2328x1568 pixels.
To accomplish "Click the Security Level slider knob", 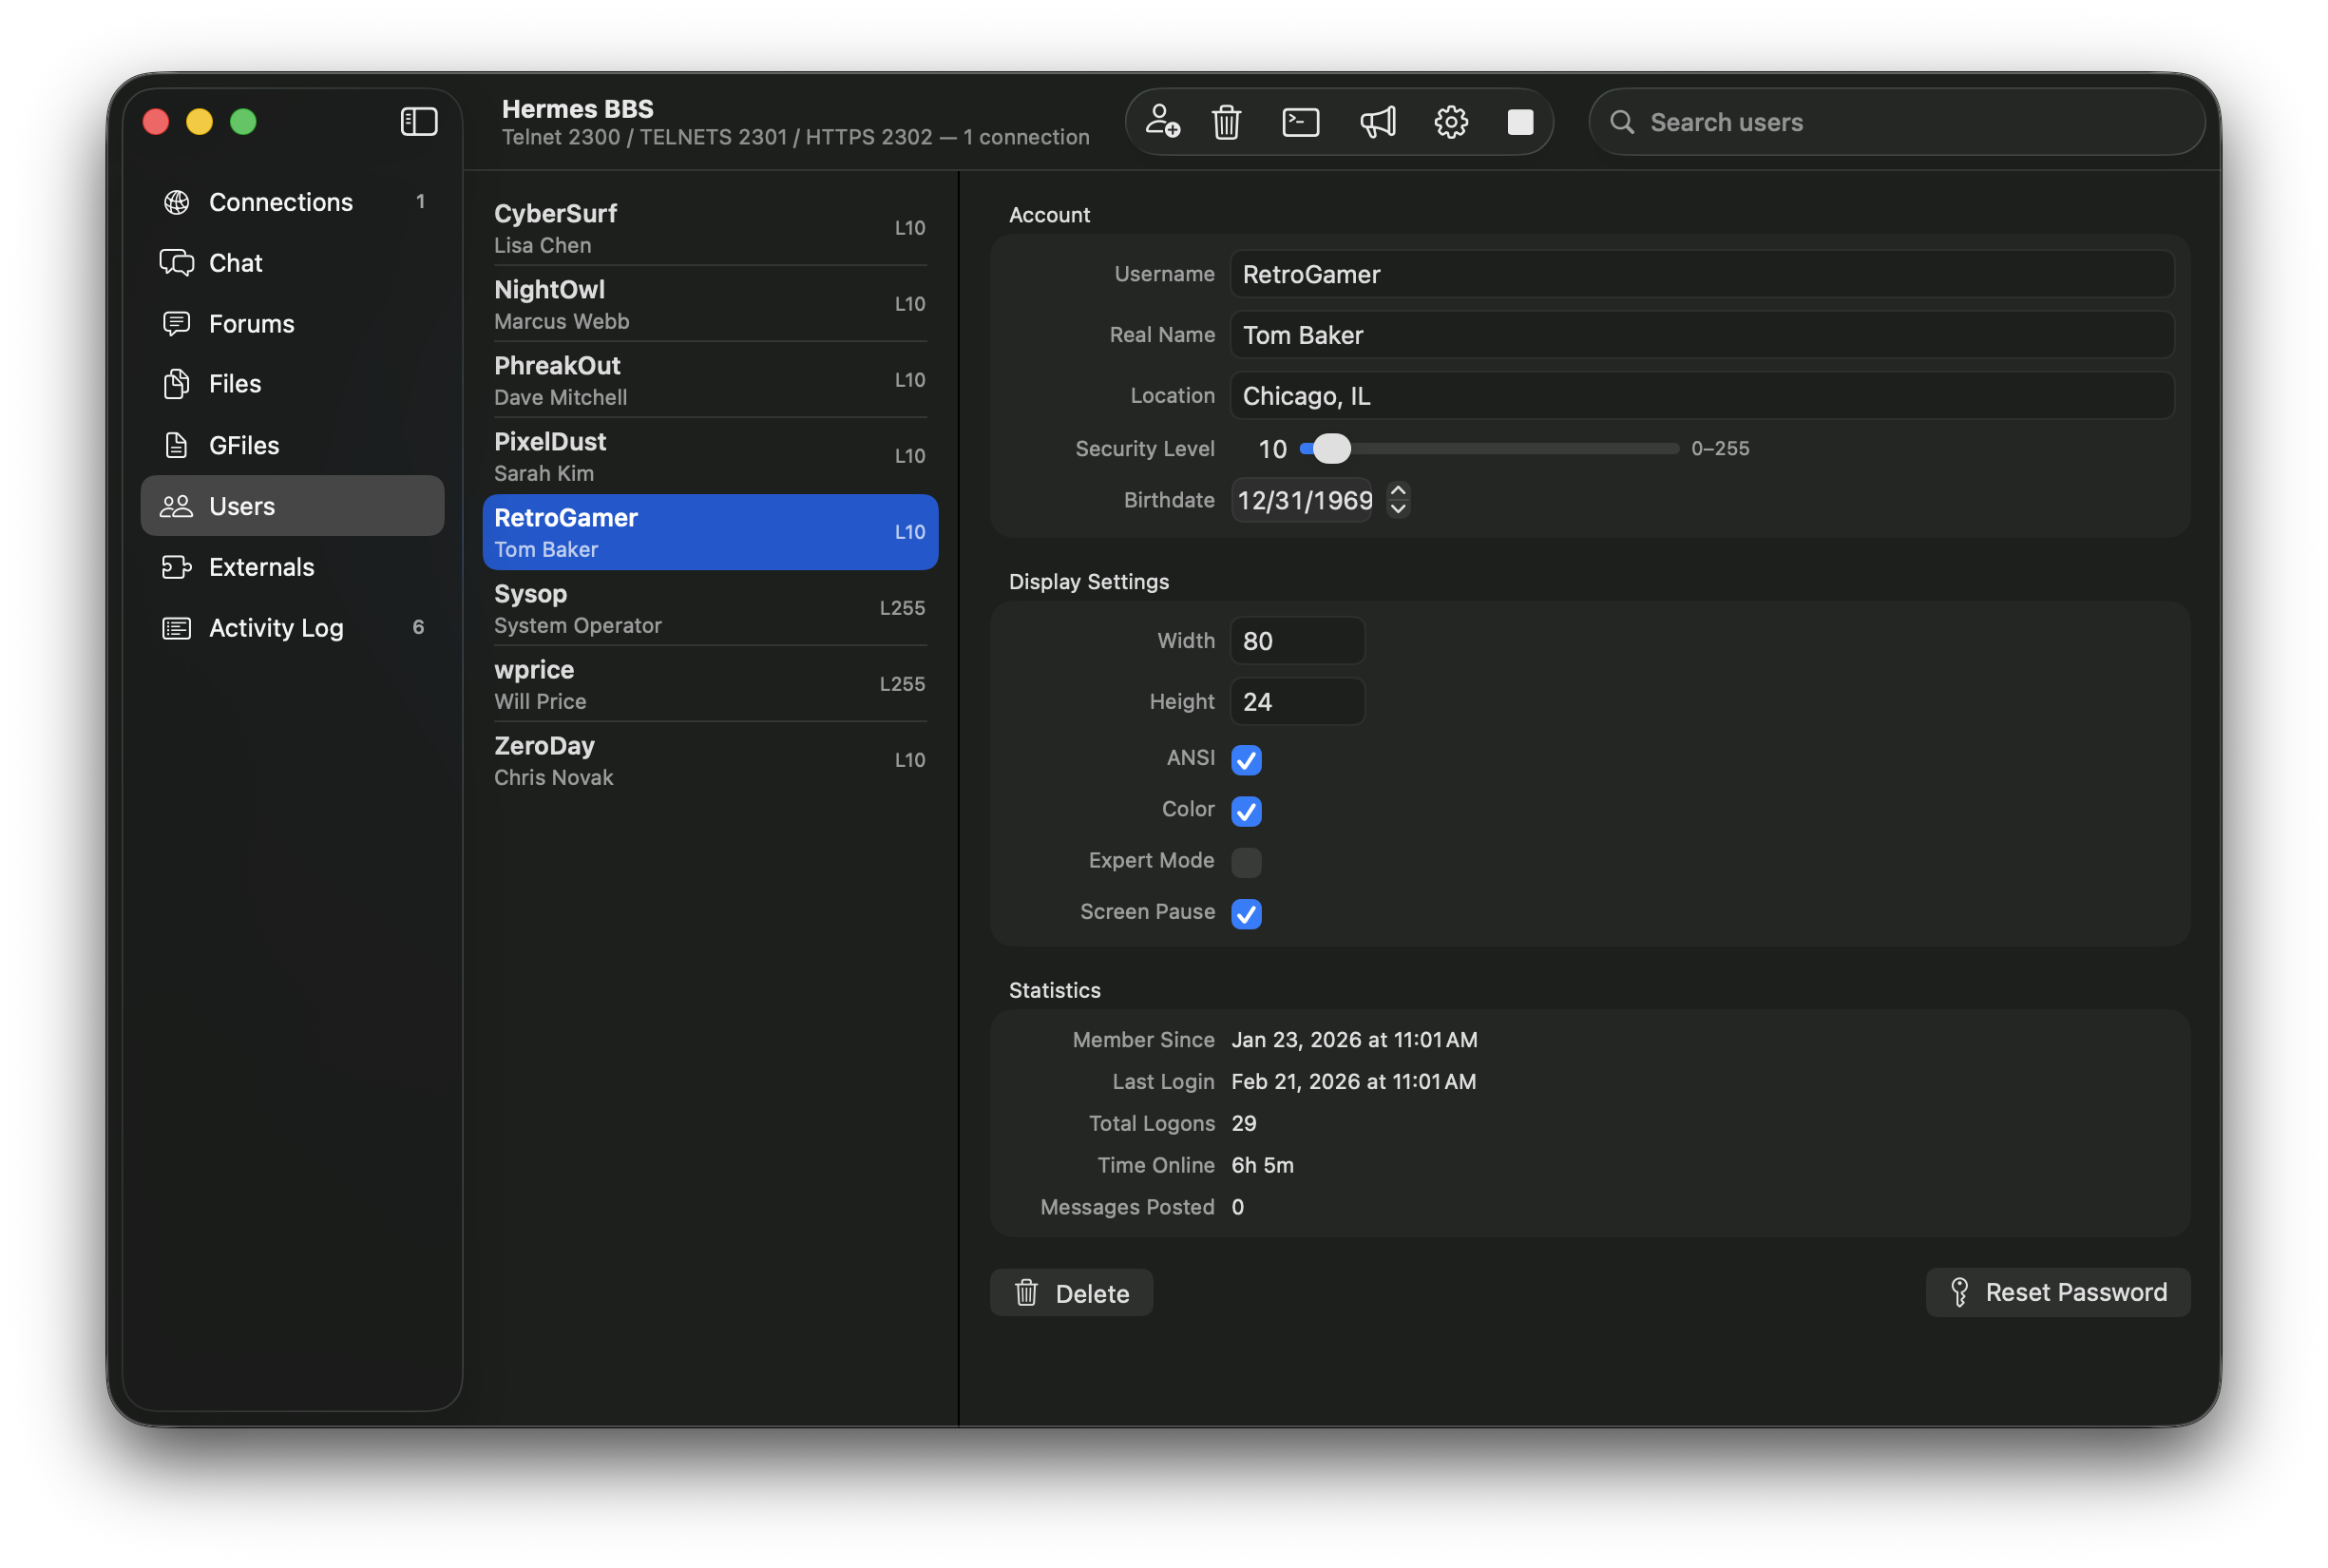I will click(1331, 449).
